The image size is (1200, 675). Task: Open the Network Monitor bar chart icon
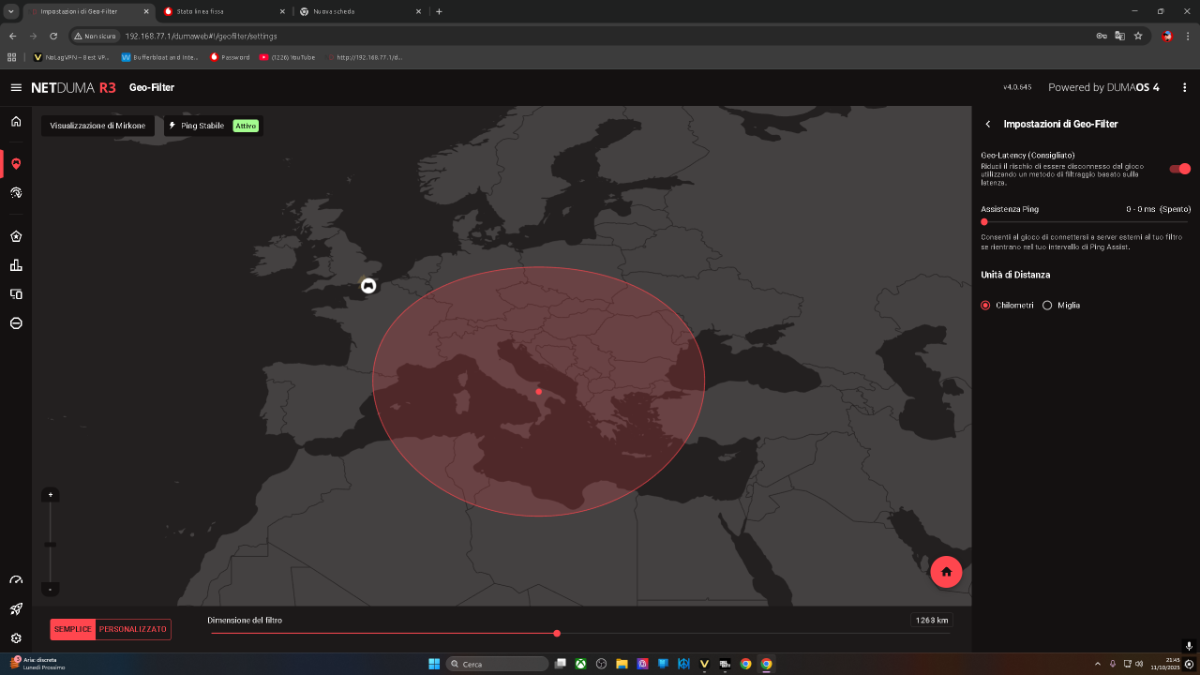point(16,265)
